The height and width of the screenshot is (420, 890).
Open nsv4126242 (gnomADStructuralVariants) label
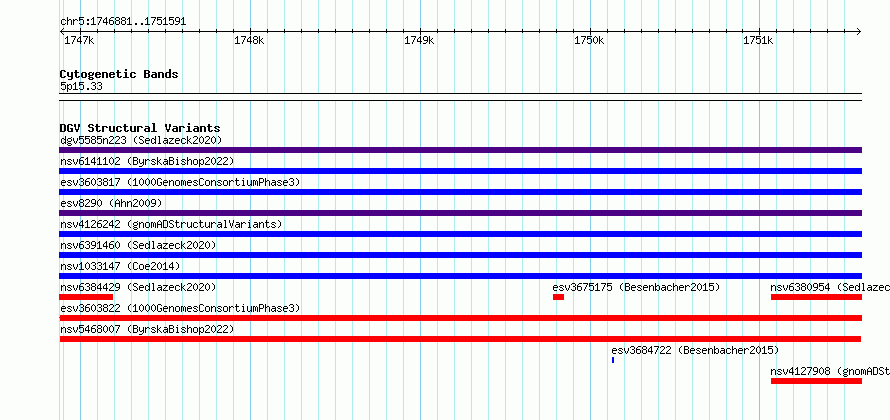coord(171,224)
